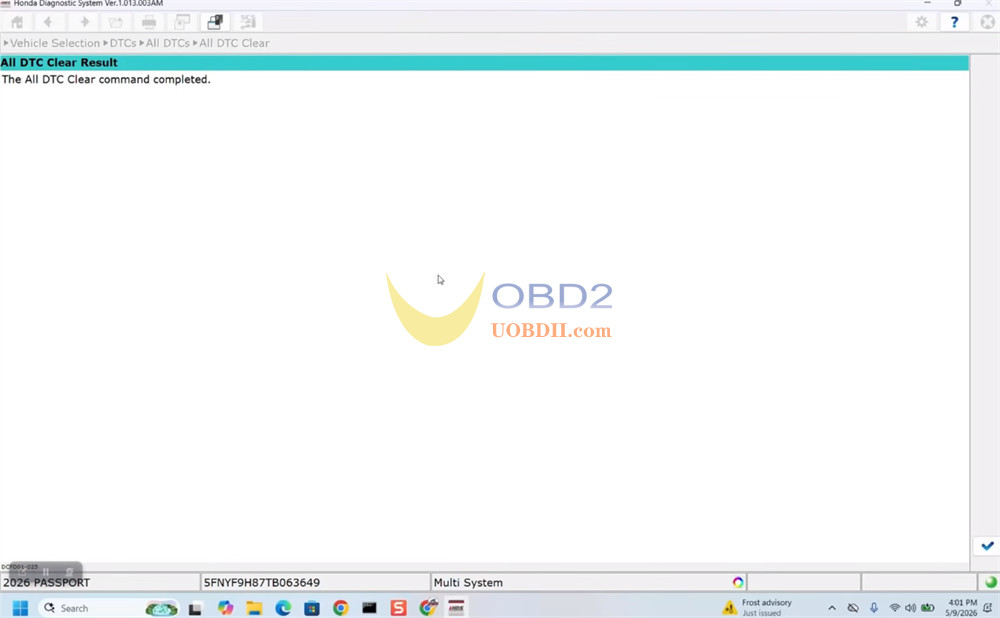The width and height of the screenshot is (1000, 618).
Task: Click the Forward arrow toolbar icon
Action: point(84,22)
